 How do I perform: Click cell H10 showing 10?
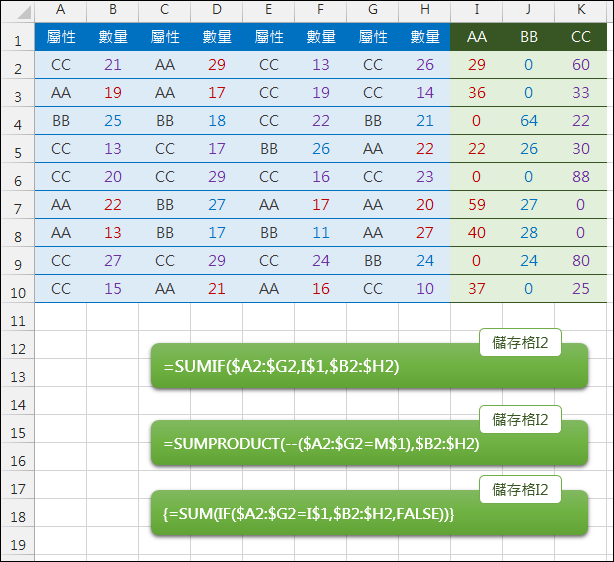pyautogui.click(x=424, y=289)
